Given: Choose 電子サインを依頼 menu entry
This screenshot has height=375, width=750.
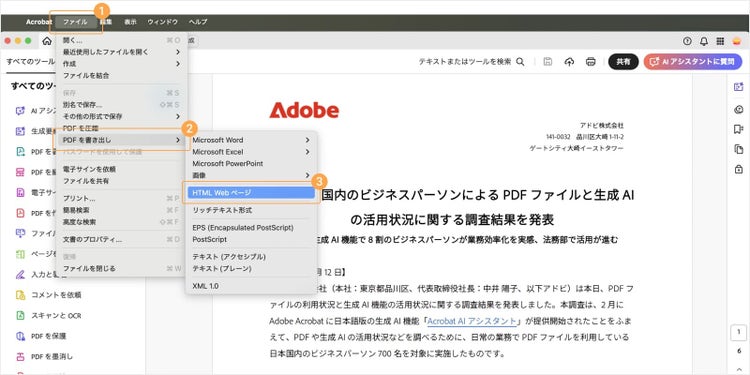Looking at the screenshot, I should click(x=121, y=169).
